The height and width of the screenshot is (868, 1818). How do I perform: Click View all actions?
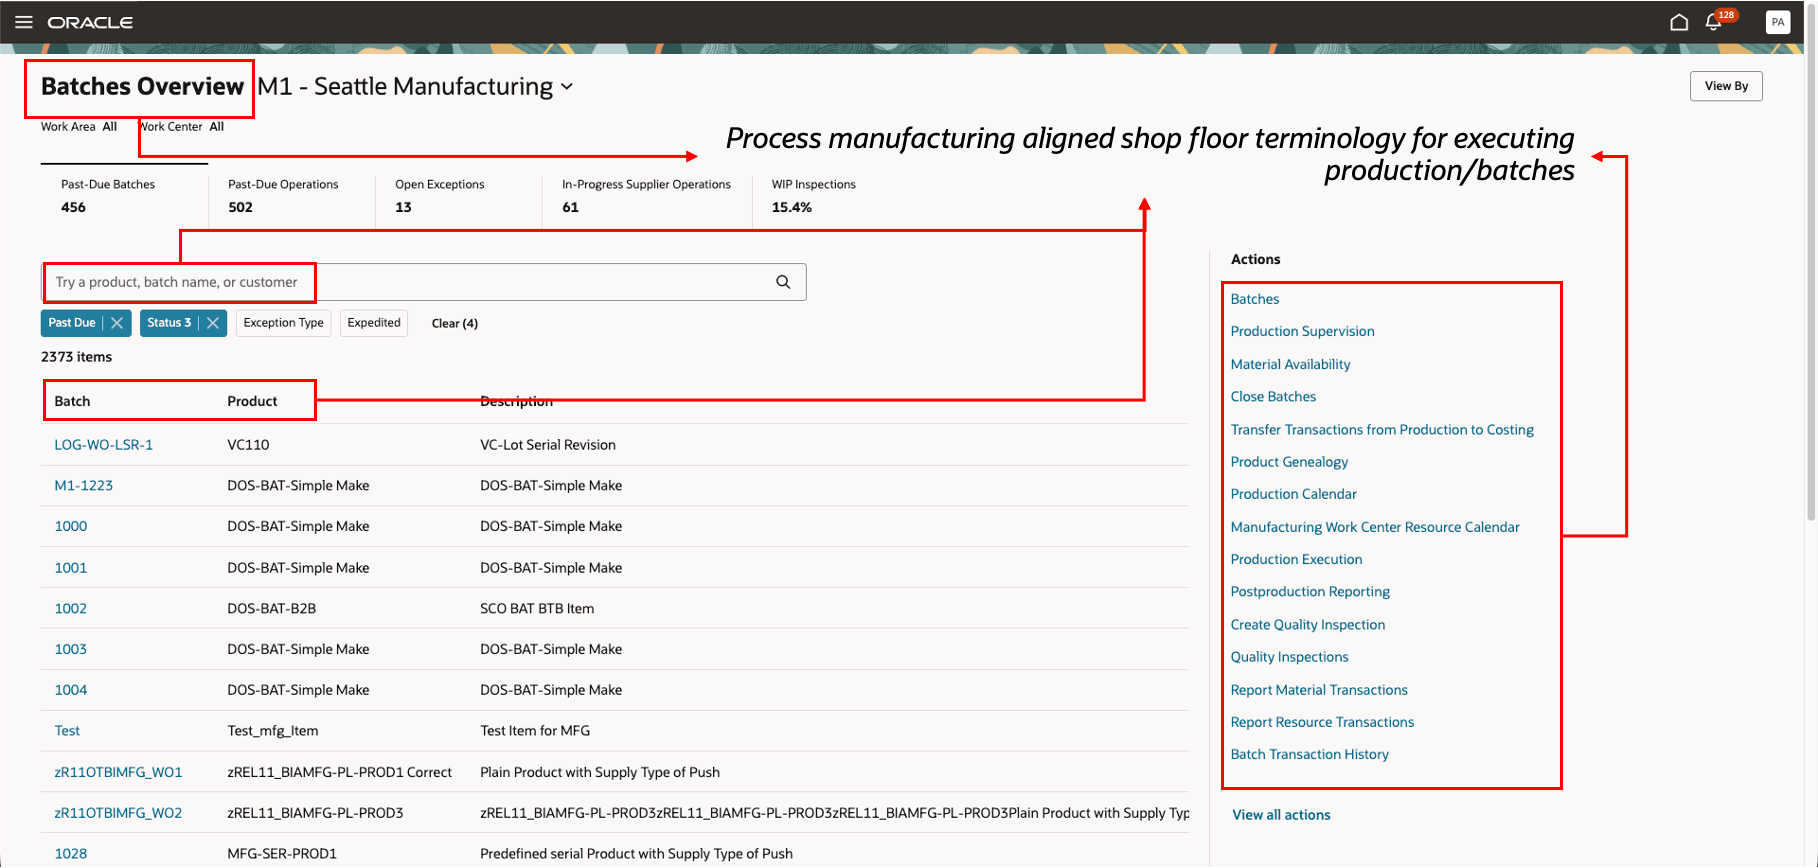[1281, 815]
